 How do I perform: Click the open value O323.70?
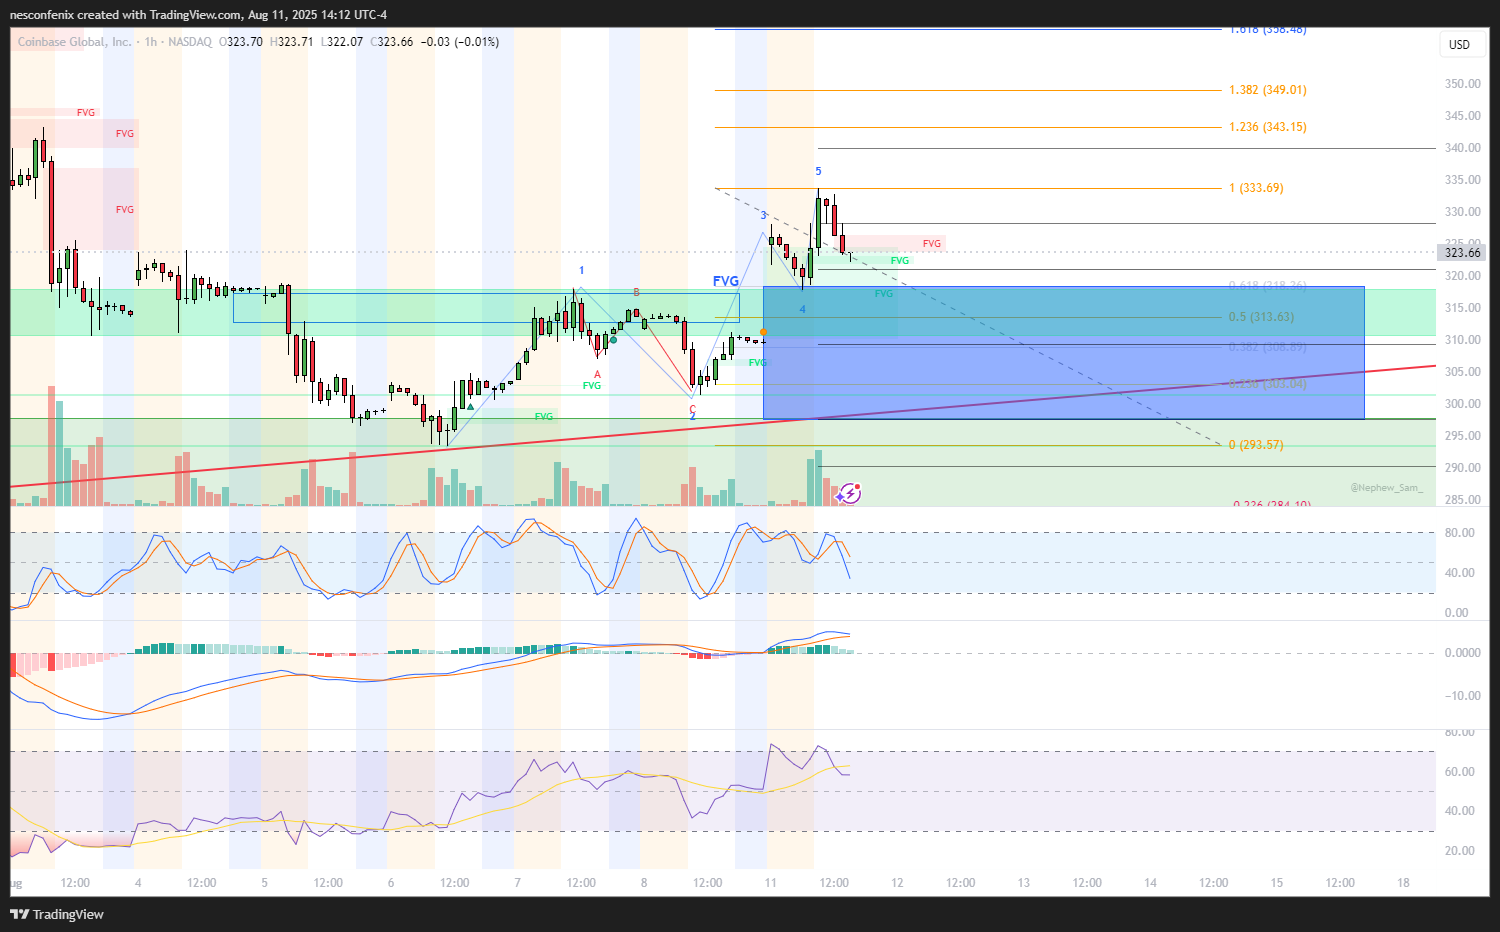click(x=241, y=42)
